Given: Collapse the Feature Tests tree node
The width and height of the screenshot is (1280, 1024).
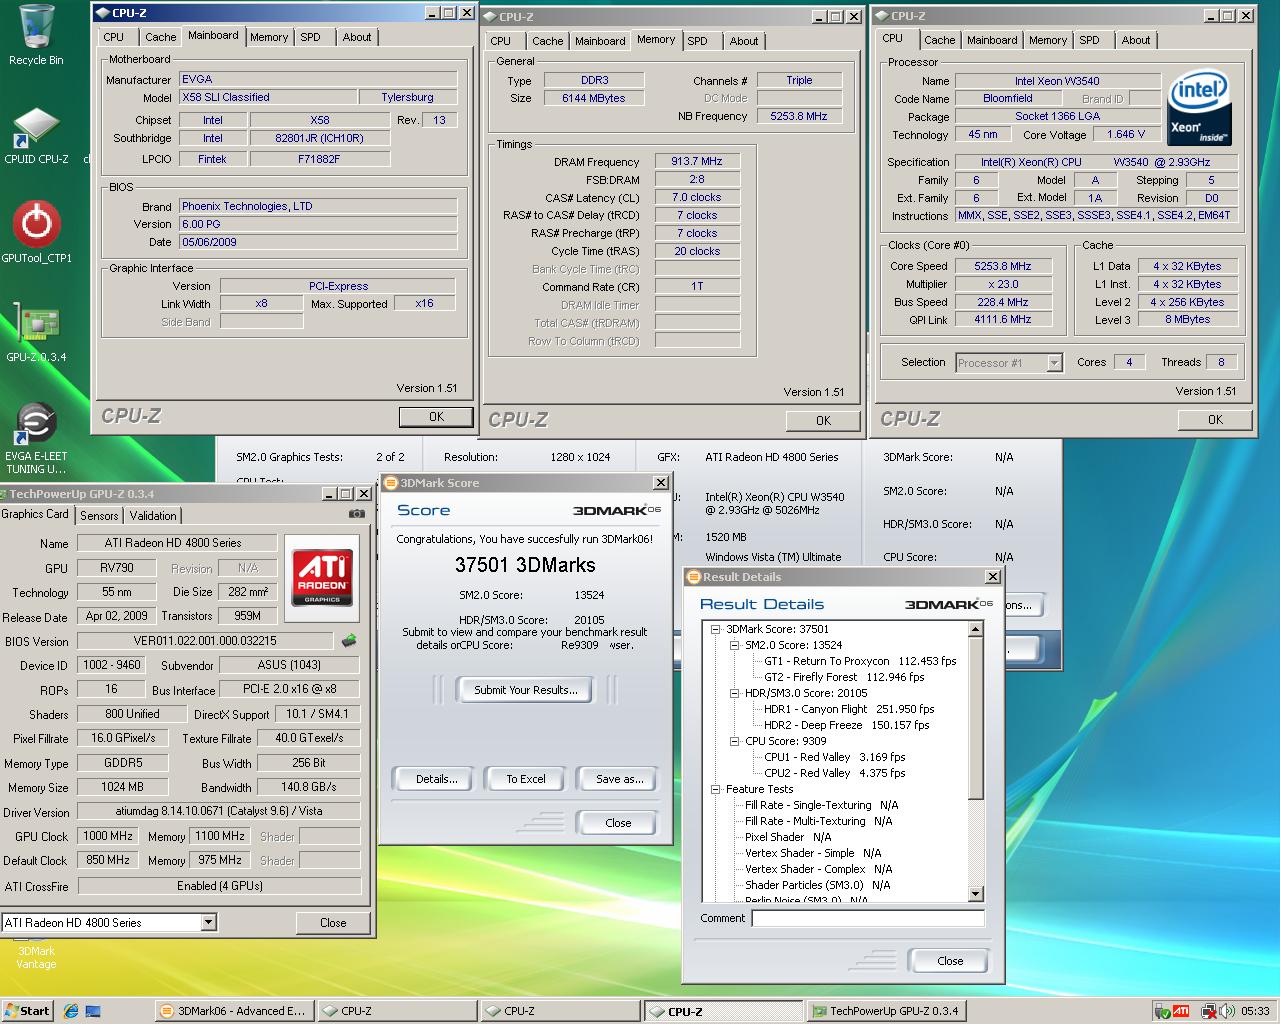Looking at the screenshot, I should click(x=716, y=789).
